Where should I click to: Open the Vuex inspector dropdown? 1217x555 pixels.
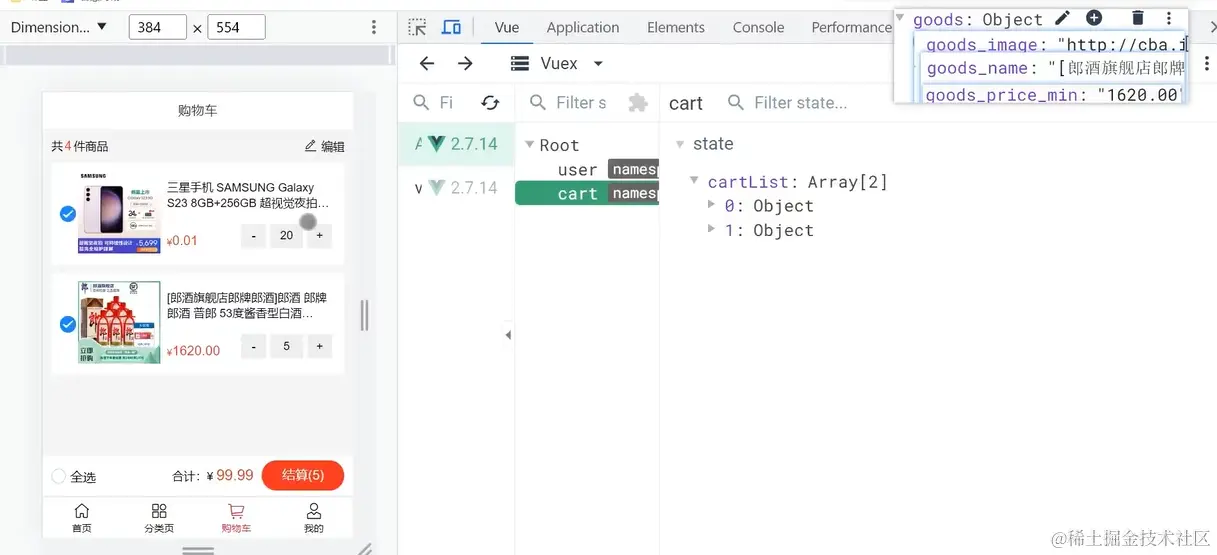pos(557,64)
